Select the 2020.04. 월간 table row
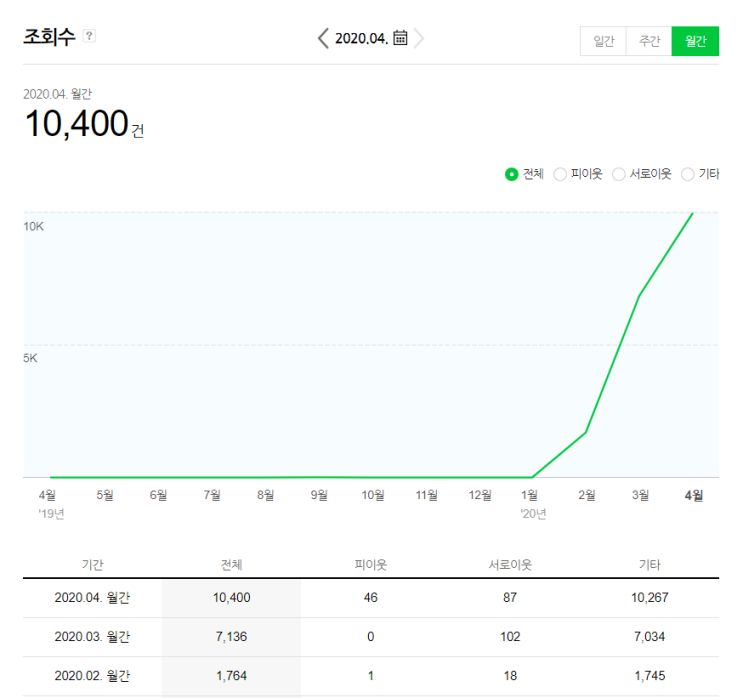This screenshot has height=698, width=743. point(371,598)
